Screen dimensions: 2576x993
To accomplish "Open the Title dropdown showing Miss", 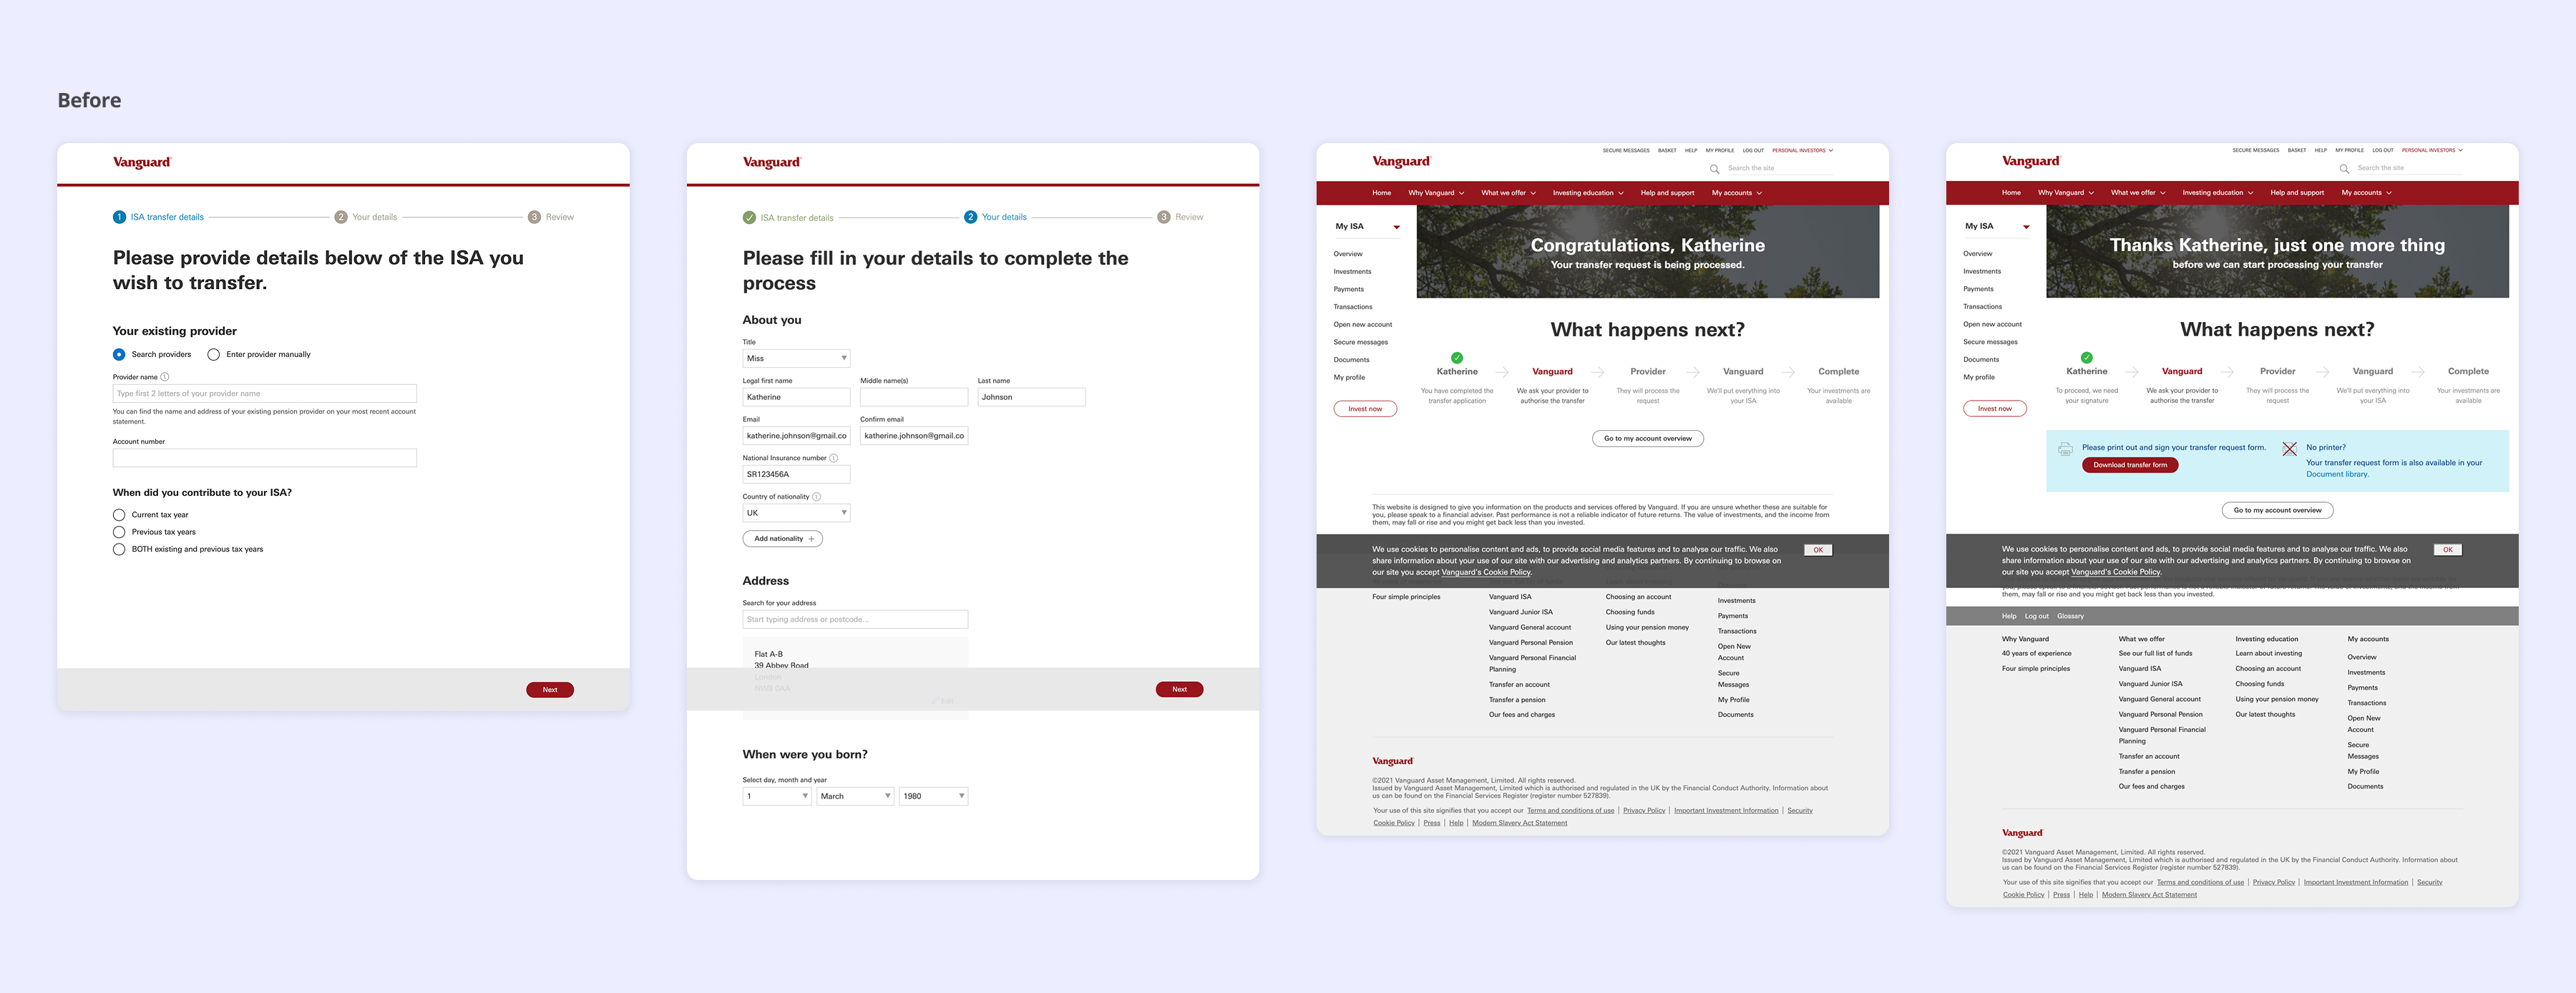I will point(796,358).
